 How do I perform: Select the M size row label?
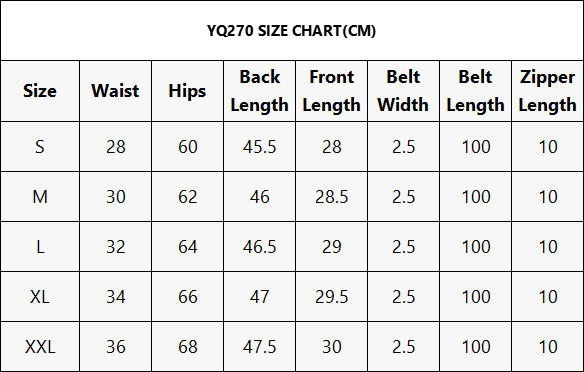point(40,197)
